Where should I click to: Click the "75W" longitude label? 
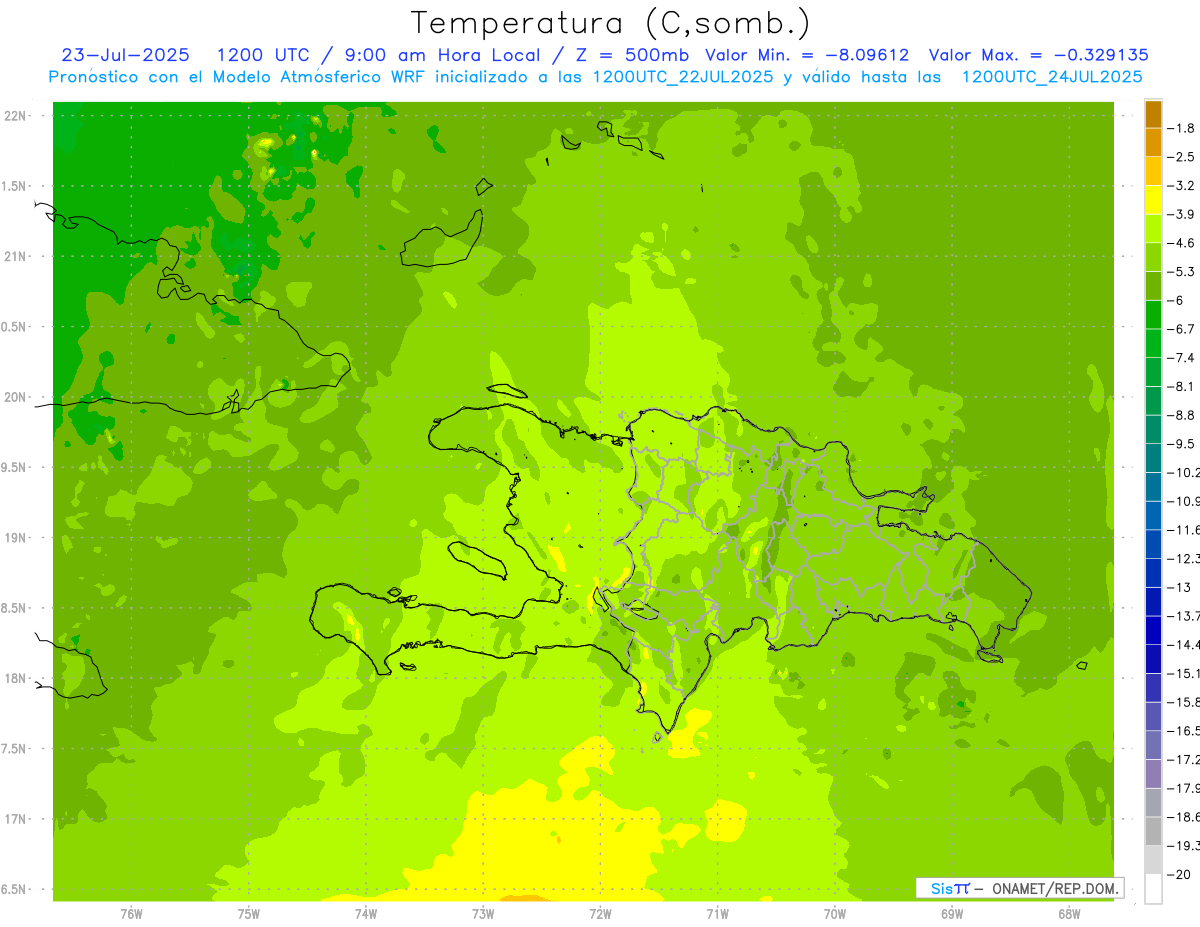[x=249, y=914]
